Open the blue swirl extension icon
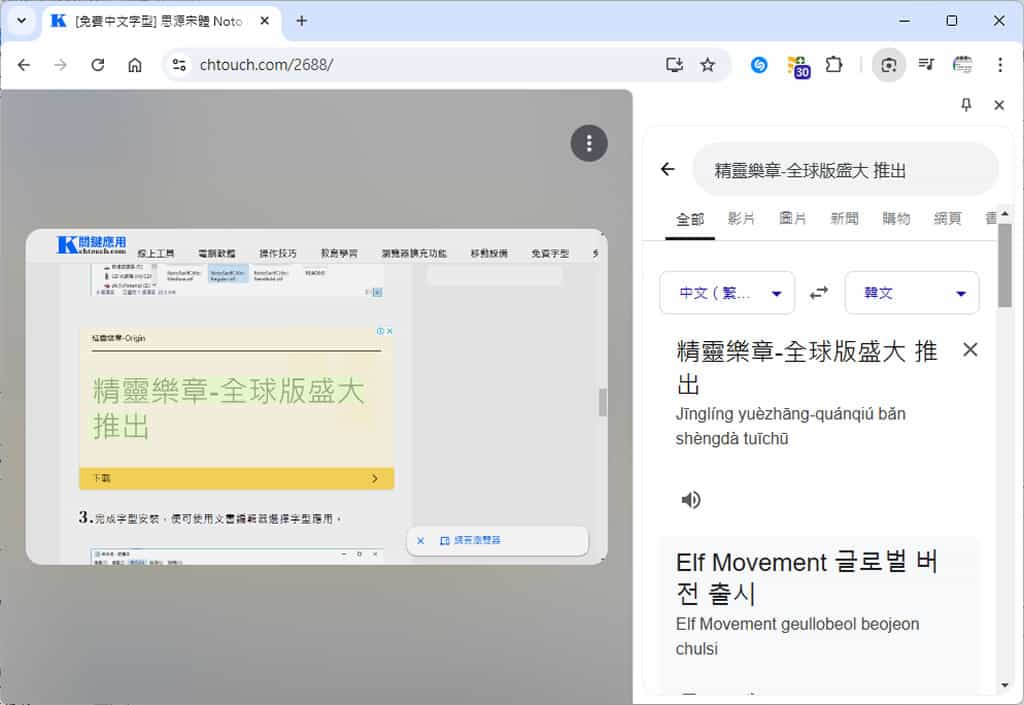This screenshot has height=705, width=1024. (x=759, y=65)
